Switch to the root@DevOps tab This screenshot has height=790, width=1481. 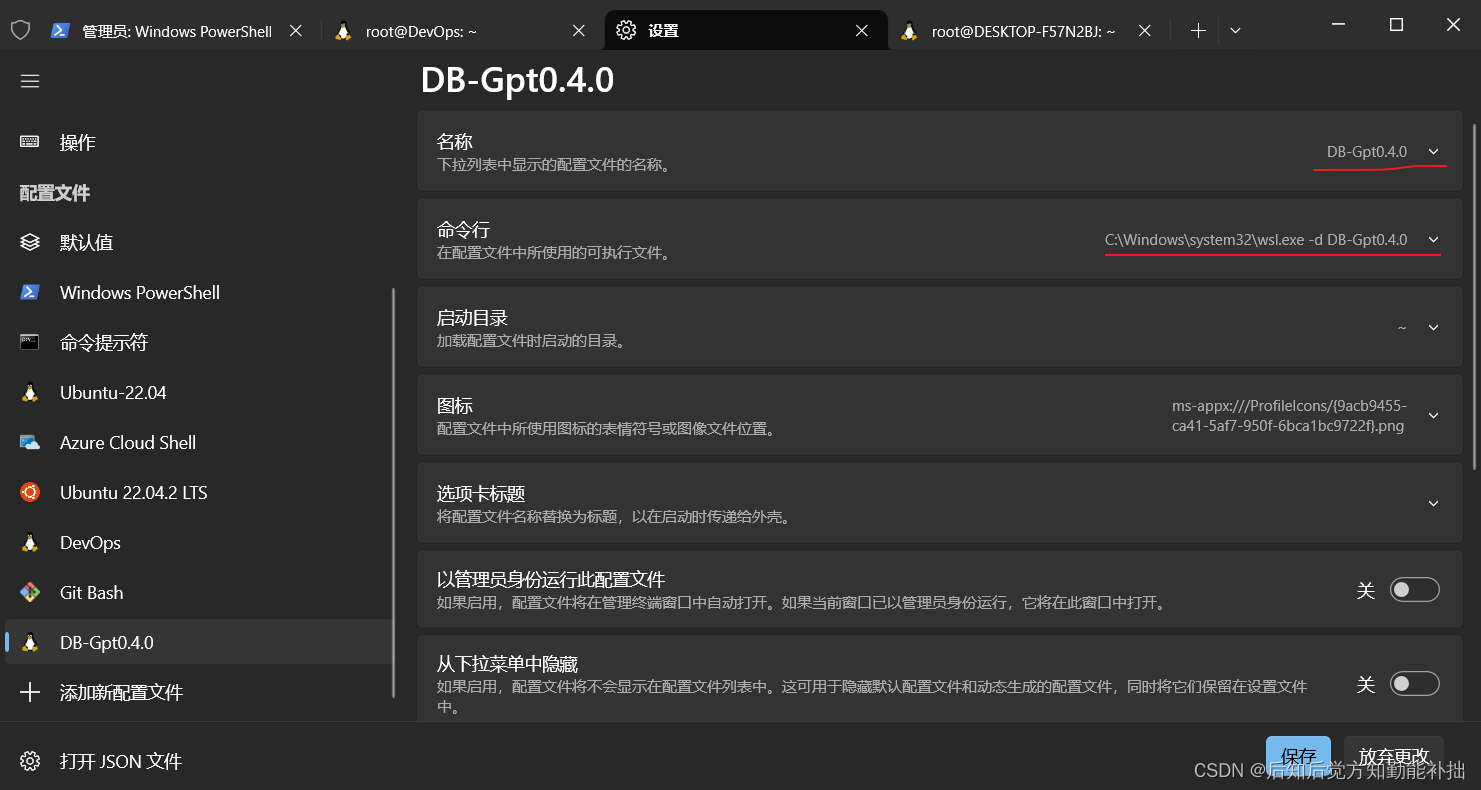coord(461,31)
